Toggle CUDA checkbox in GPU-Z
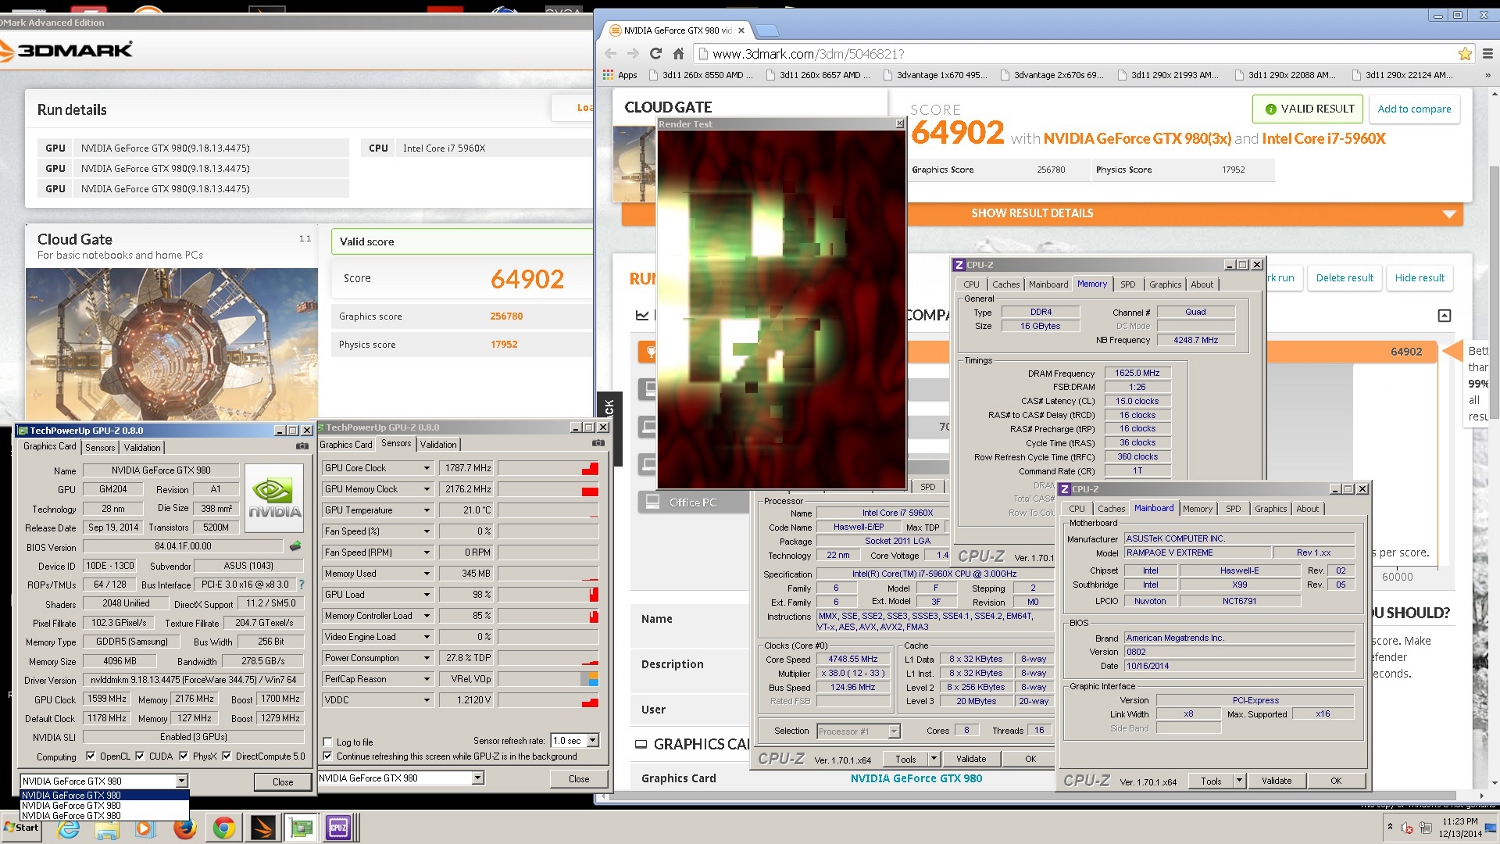Screen dimensions: 1500x844 click(139, 756)
